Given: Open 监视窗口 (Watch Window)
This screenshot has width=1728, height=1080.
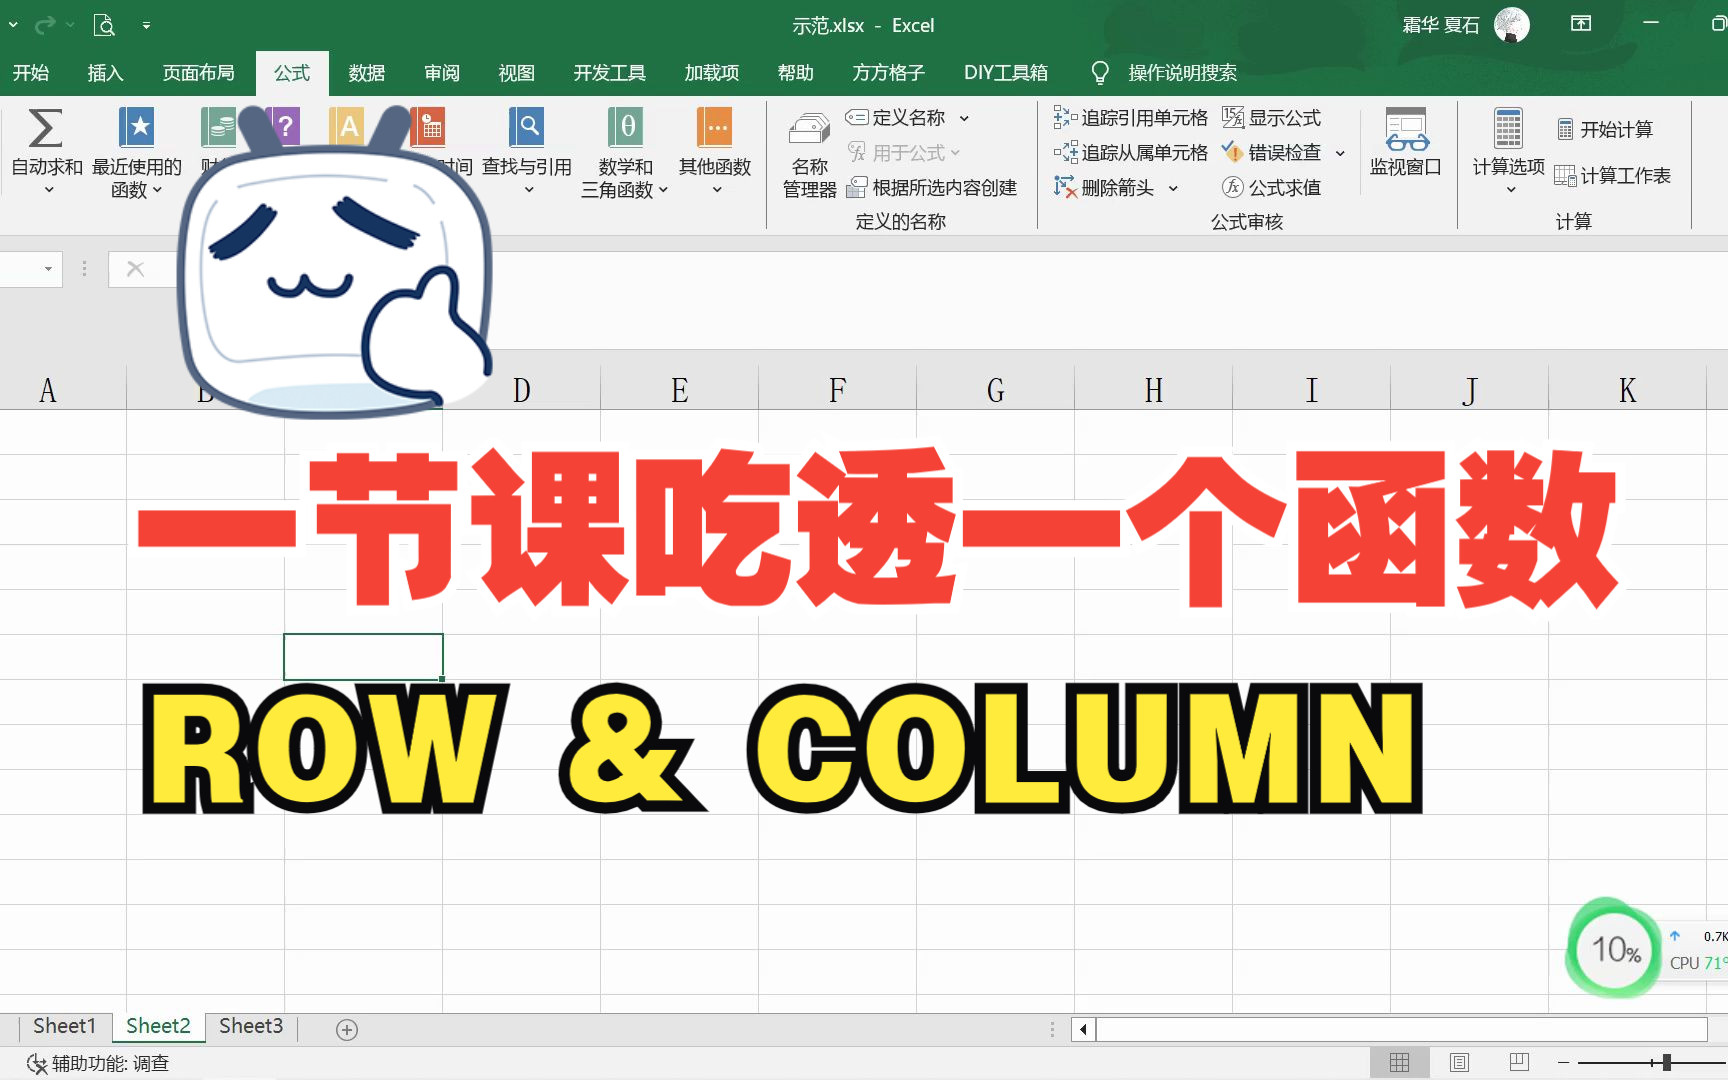Looking at the screenshot, I should pos(1406,150).
